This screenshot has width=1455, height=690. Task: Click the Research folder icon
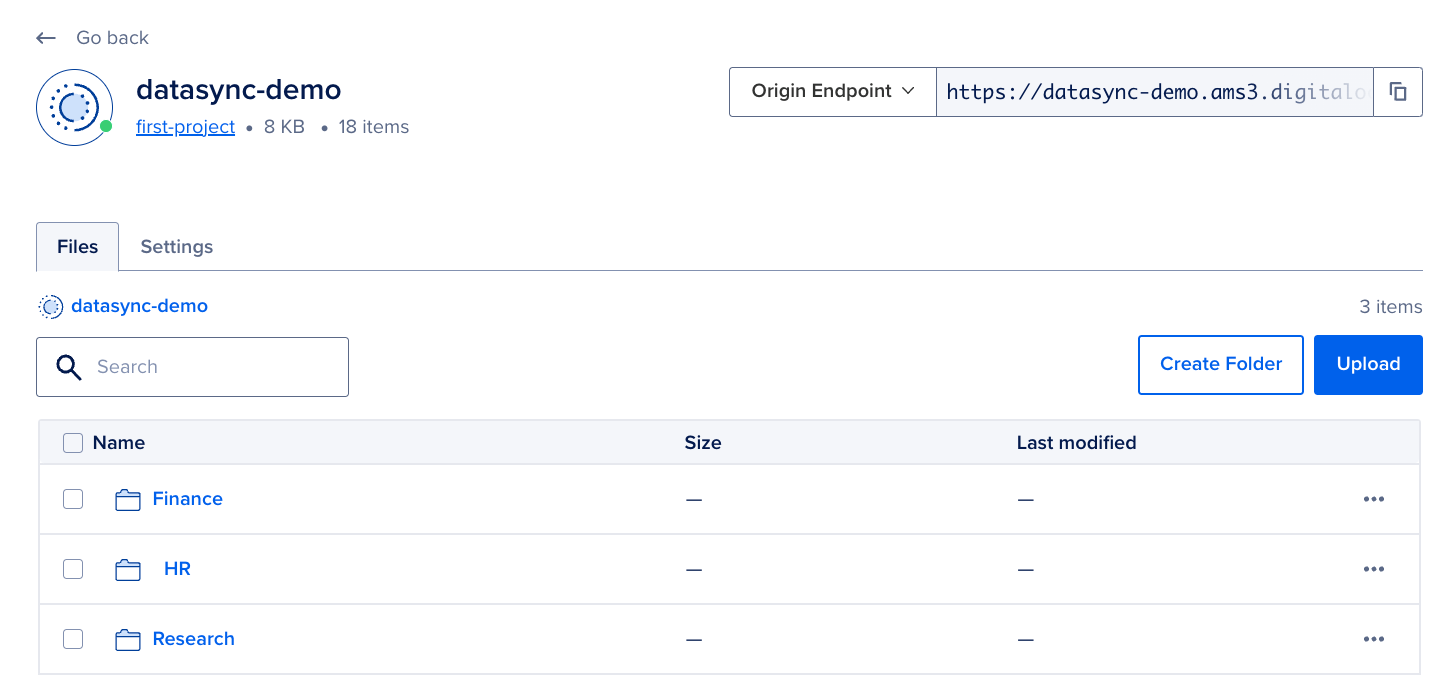(128, 639)
